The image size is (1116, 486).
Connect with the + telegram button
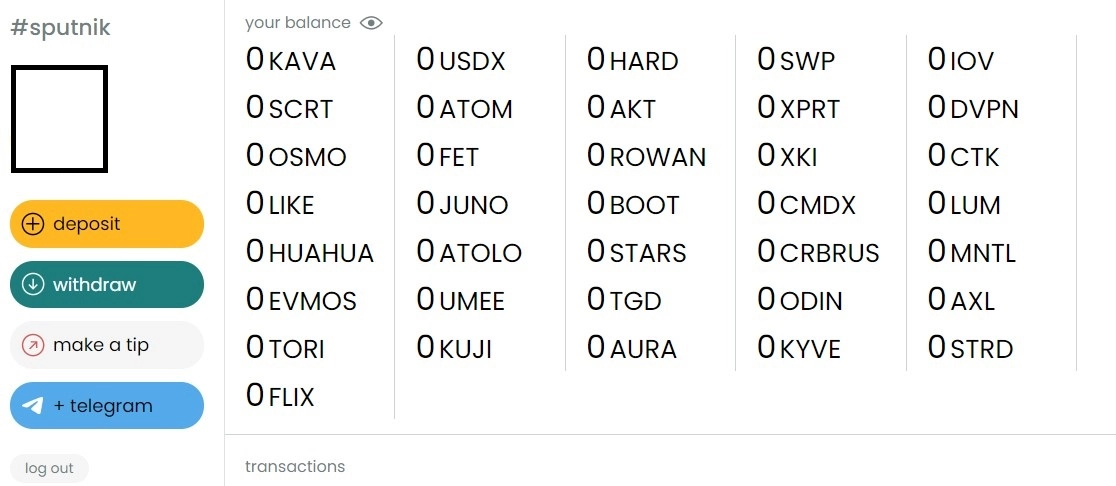tap(107, 406)
